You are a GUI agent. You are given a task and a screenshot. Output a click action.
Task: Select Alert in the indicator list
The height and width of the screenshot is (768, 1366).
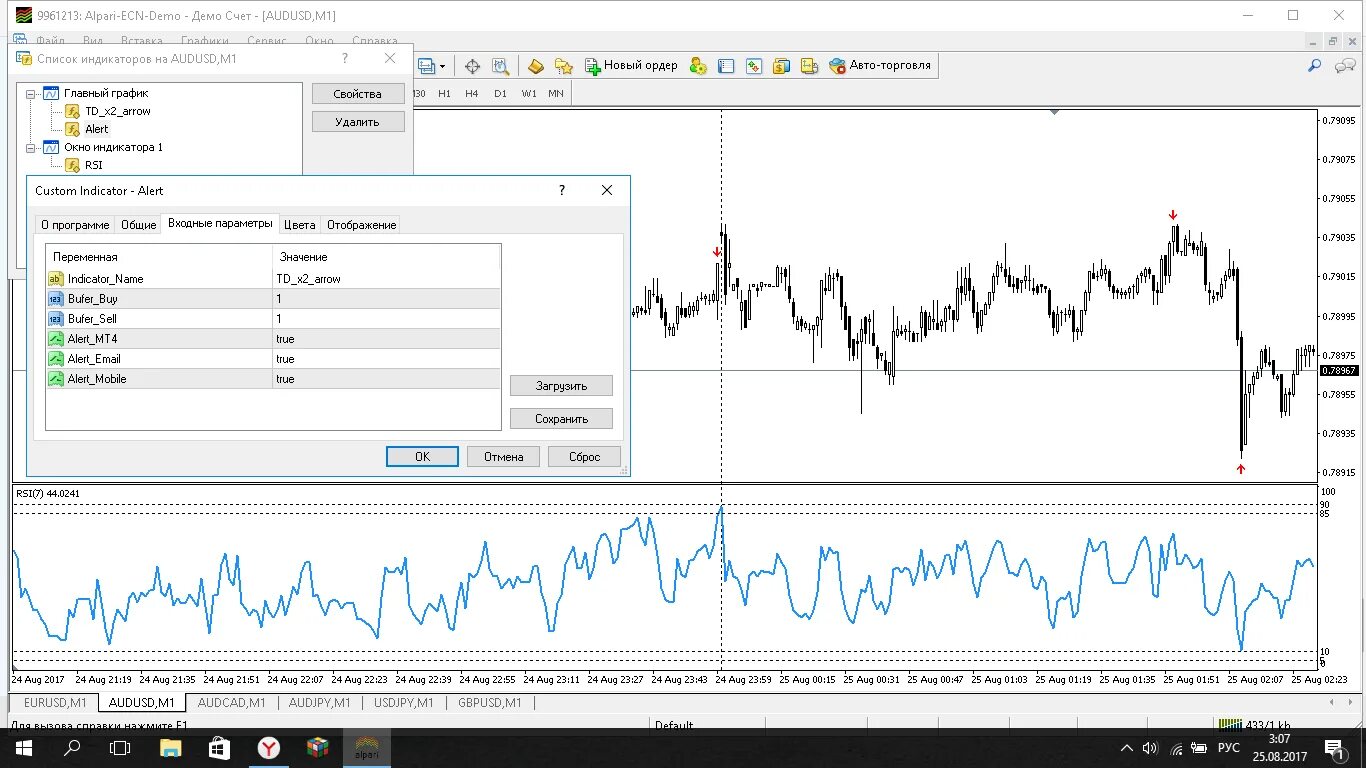(x=97, y=129)
